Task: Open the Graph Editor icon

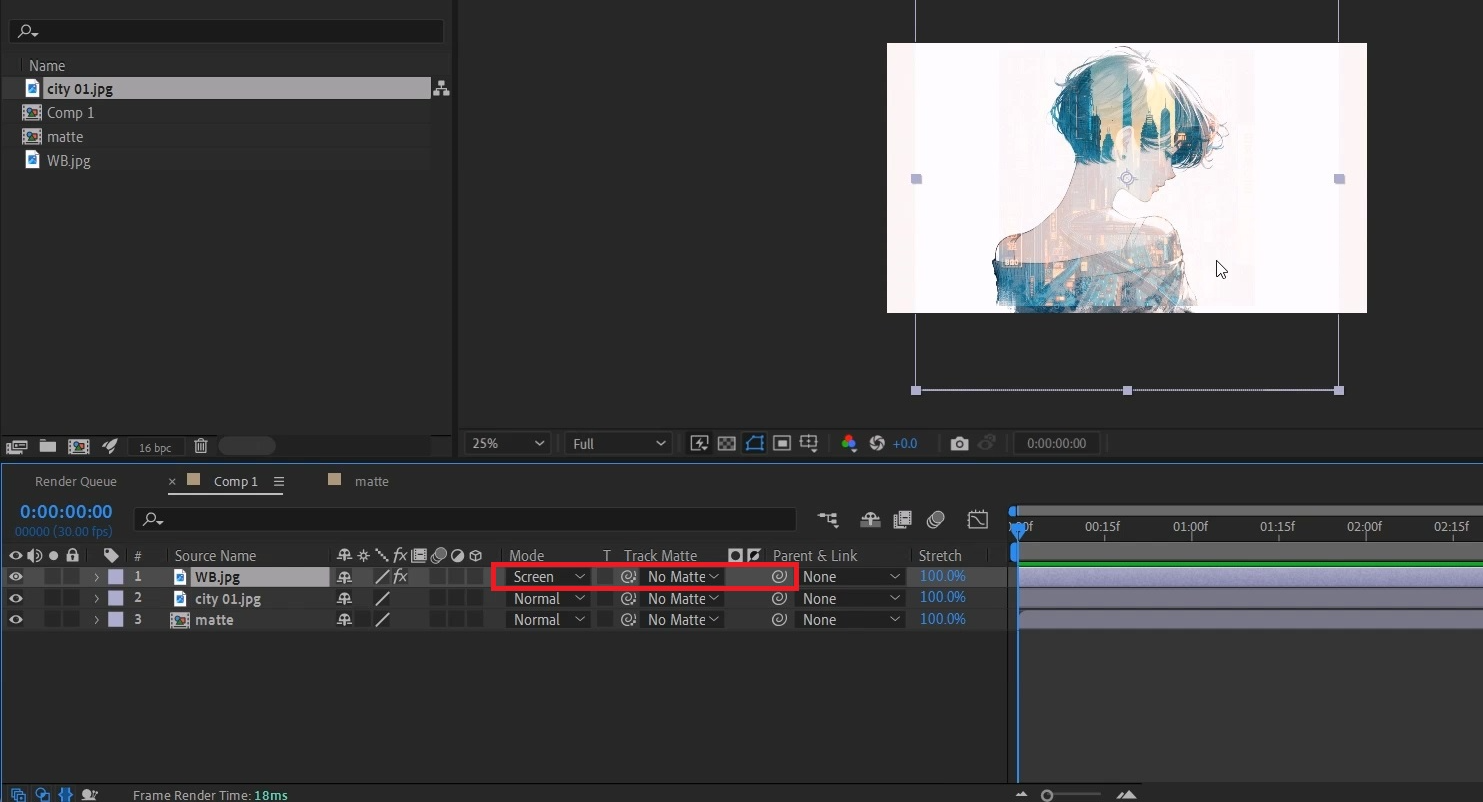Action: click(x=977, y=519)
